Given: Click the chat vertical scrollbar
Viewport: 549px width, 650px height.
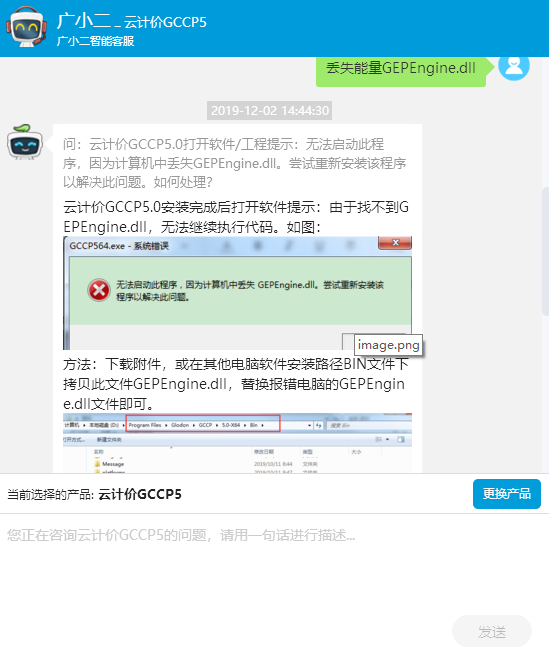Looking at the screenshot, I should (x=545, y=252).
